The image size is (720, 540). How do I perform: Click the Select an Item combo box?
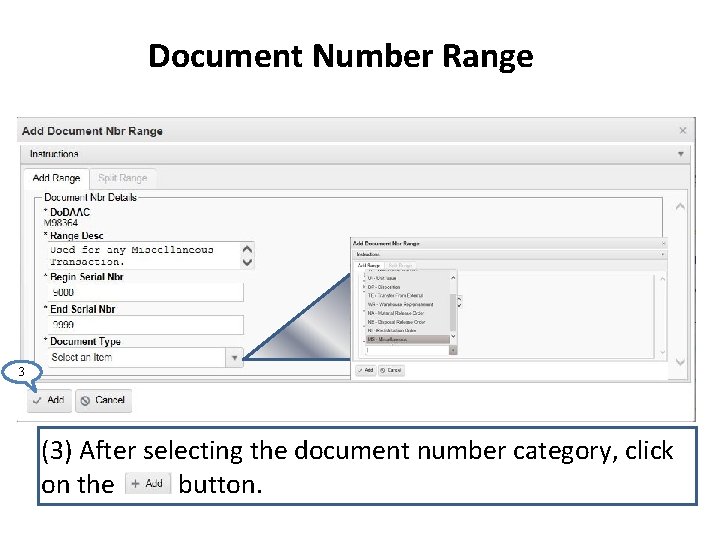click(145, 358)
